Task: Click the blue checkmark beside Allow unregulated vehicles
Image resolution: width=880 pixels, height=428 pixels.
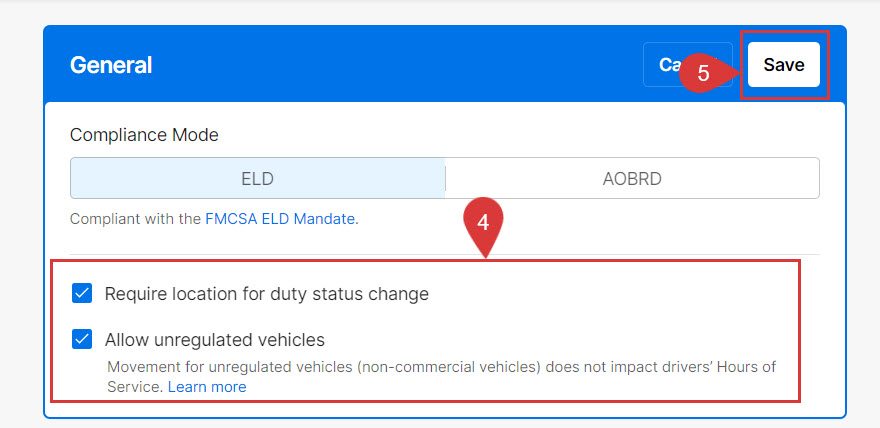Action: (x=83, y=339)
